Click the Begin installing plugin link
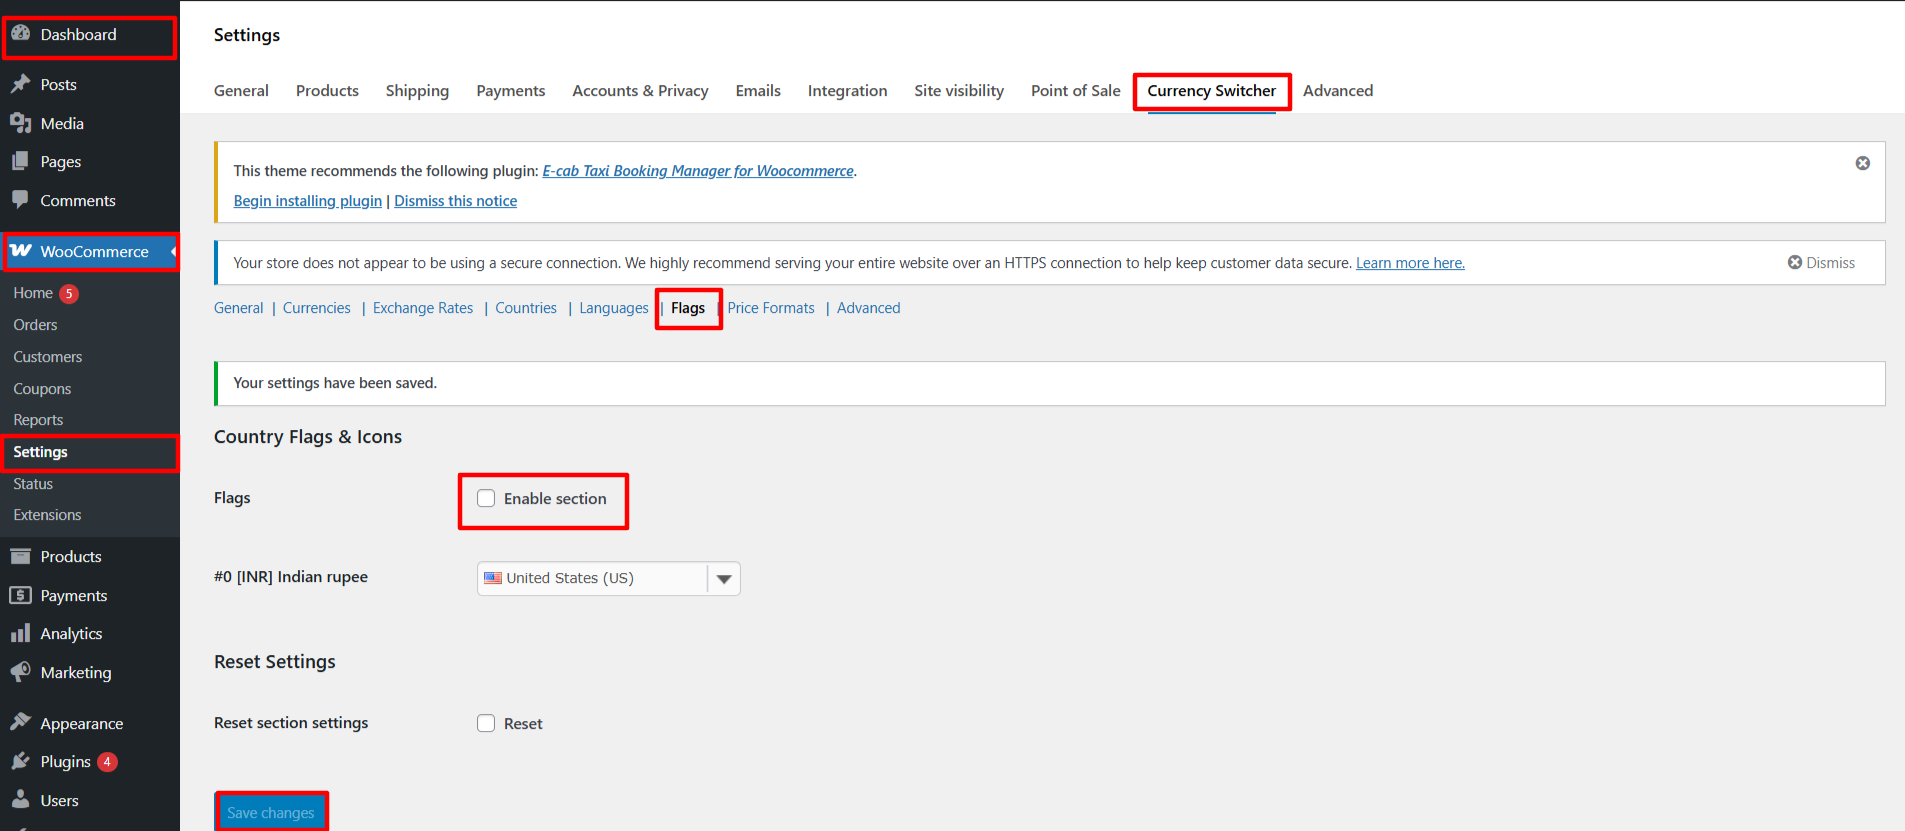The image size is (1905, 831). coord(307,201)
